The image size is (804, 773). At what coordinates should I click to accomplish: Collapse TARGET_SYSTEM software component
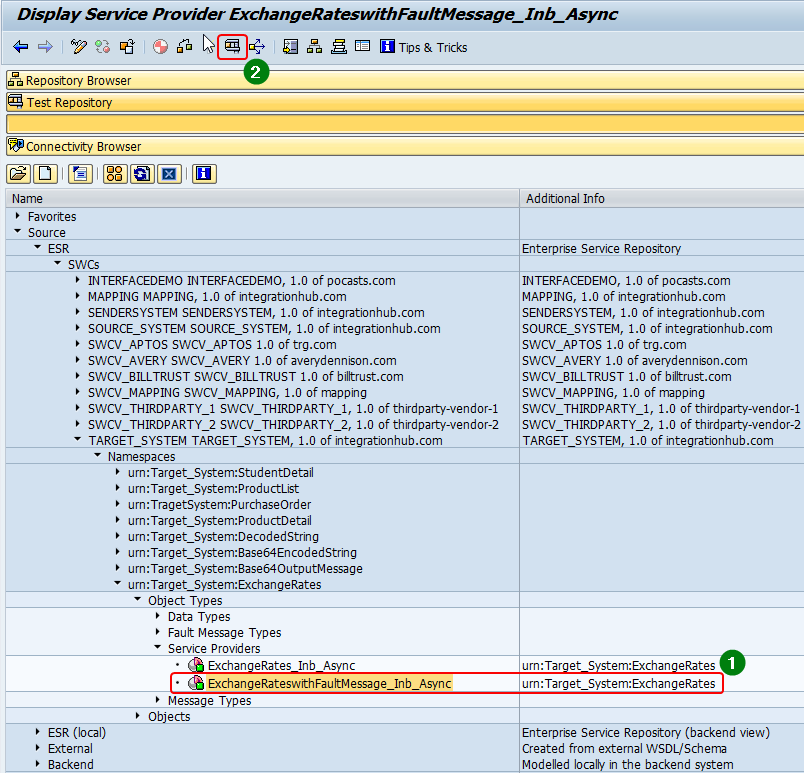[78, 439]
